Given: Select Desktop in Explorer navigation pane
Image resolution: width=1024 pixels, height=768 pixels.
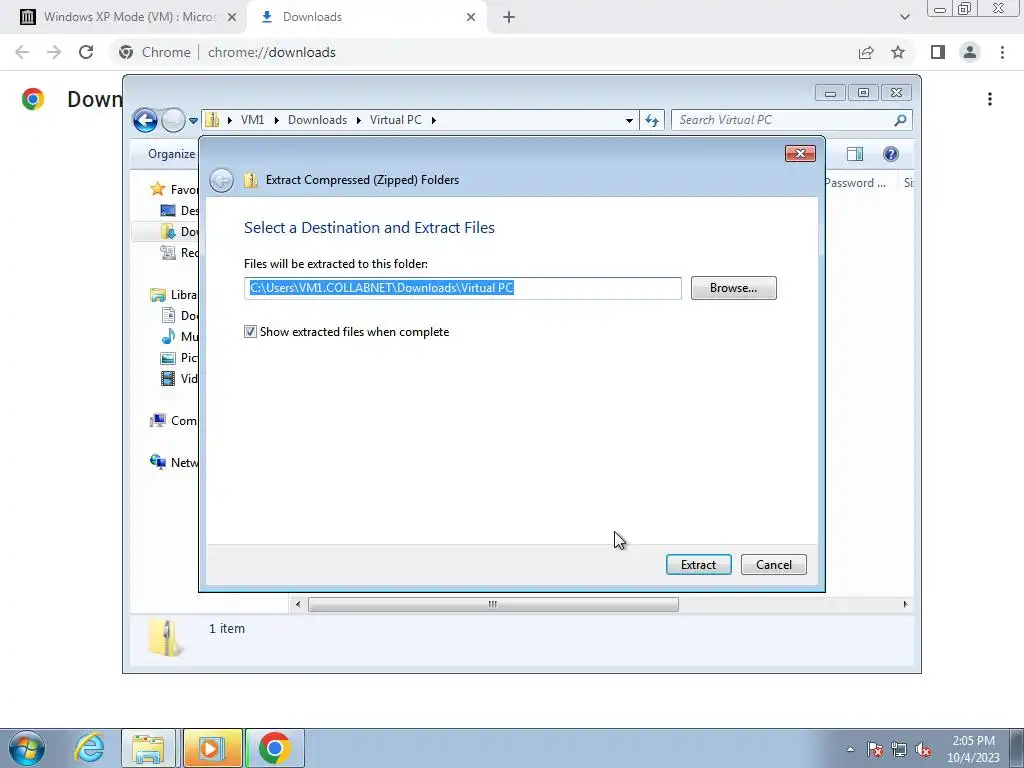Looking at the screenshot, I should [179, 210].
